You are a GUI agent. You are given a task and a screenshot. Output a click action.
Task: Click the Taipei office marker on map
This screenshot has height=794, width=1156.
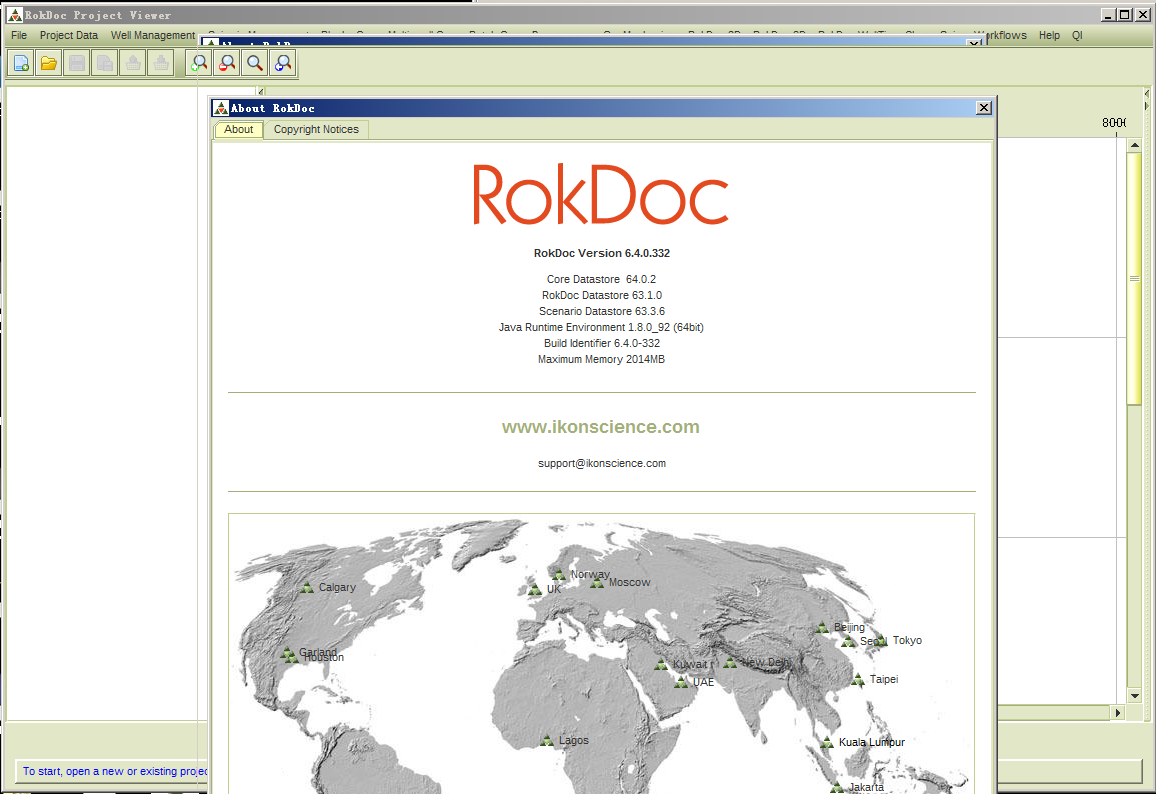coord(857,680)
